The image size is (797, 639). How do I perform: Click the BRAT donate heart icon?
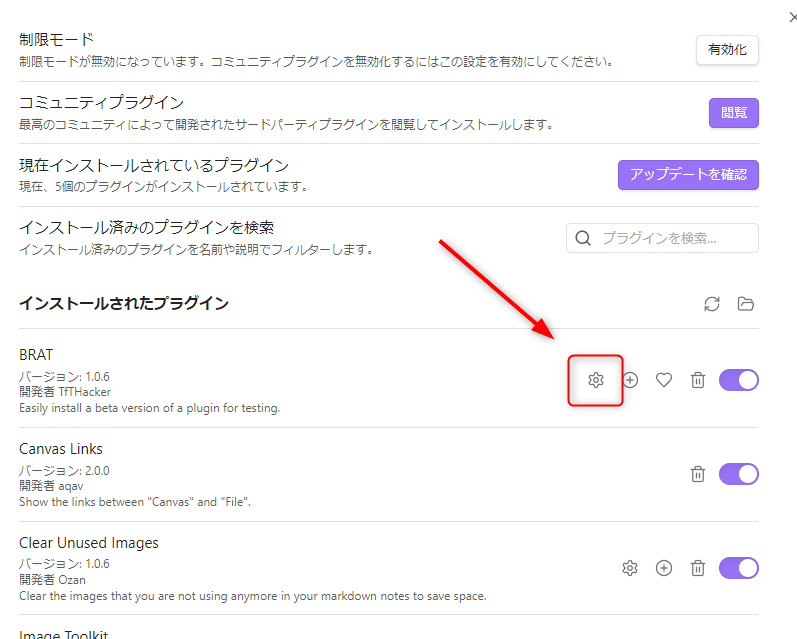click(664, 380)
